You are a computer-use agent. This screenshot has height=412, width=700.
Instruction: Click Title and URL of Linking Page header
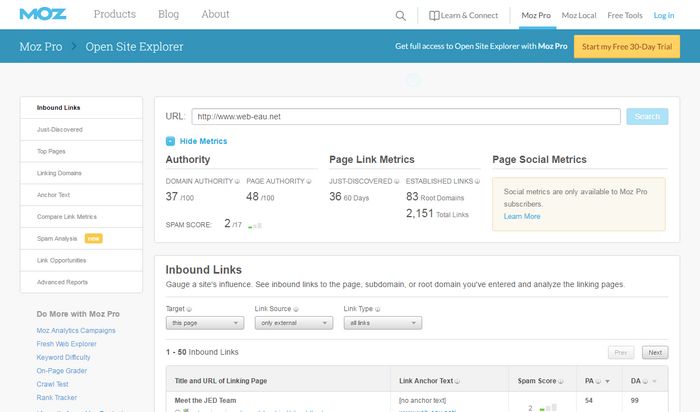[221, 381]
